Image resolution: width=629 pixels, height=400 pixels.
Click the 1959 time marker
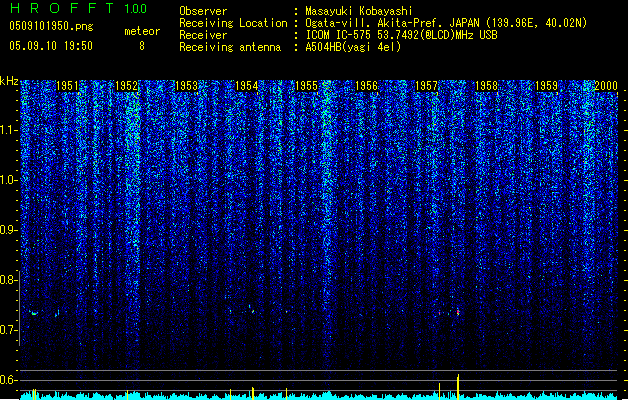pyautogui.click(x=546, y=86)
